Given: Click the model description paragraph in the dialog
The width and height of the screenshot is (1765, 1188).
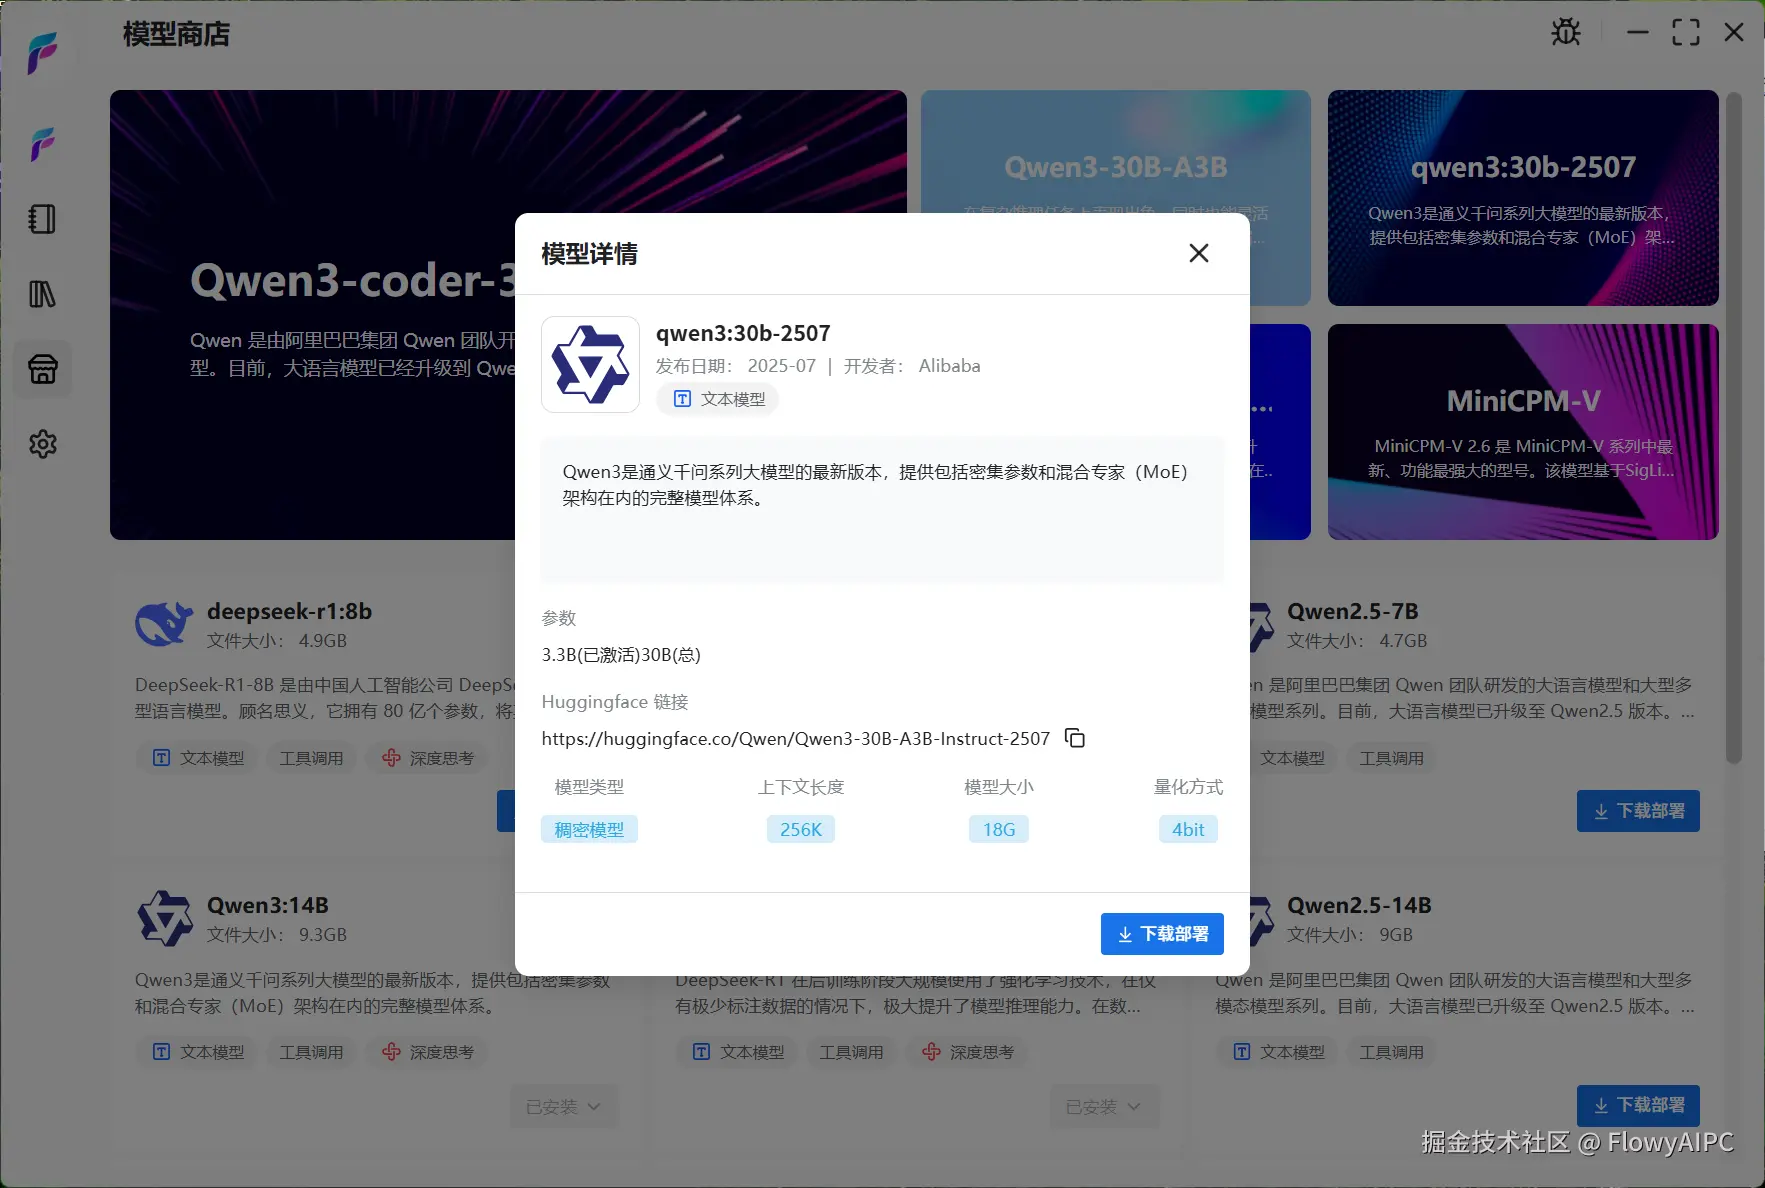Looking at the screenshot, I should 875,485.
